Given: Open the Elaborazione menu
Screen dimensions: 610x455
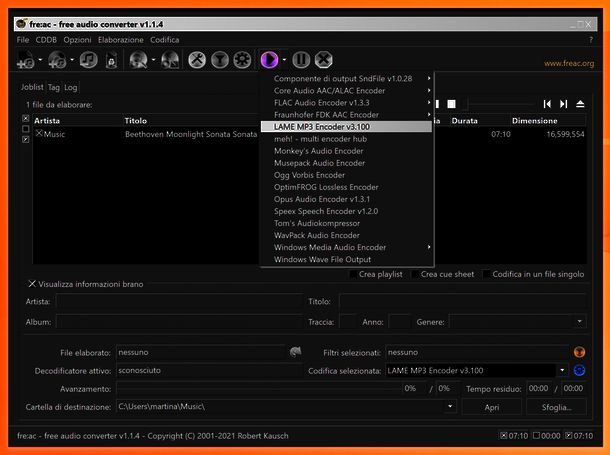Looking at the screenshot, I should coord(121,40).
